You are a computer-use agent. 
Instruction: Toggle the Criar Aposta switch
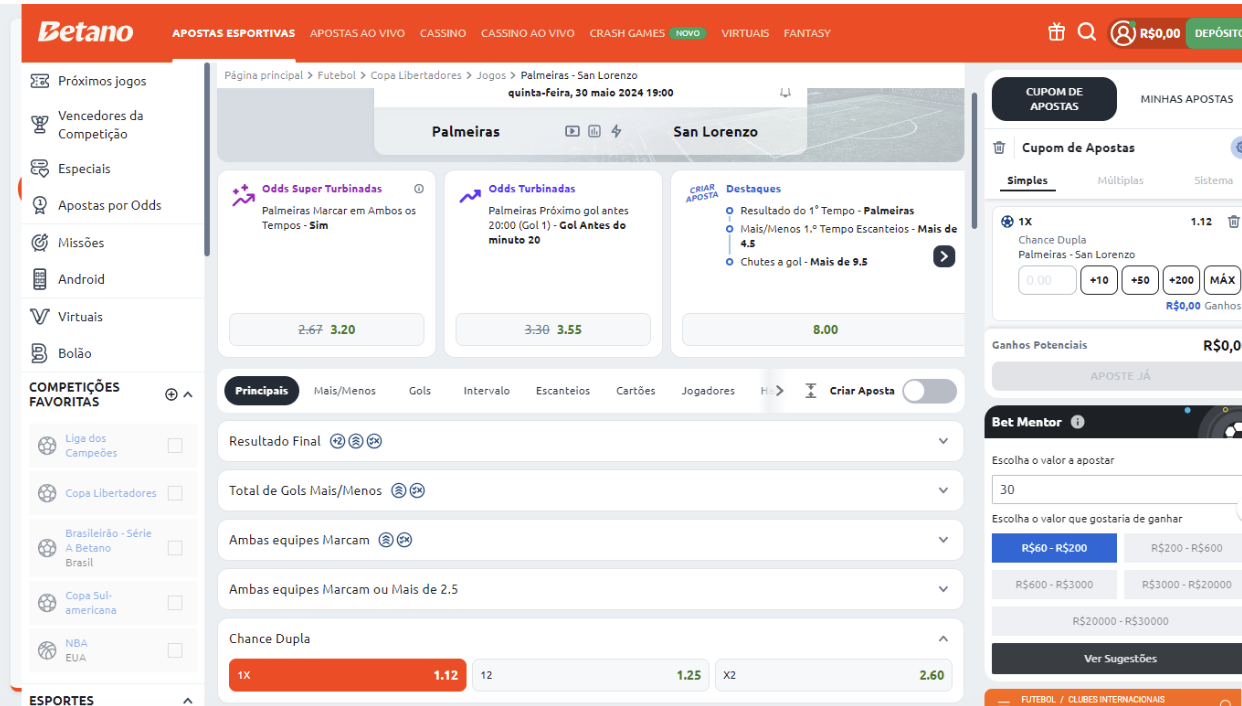[x=929, y=391]
